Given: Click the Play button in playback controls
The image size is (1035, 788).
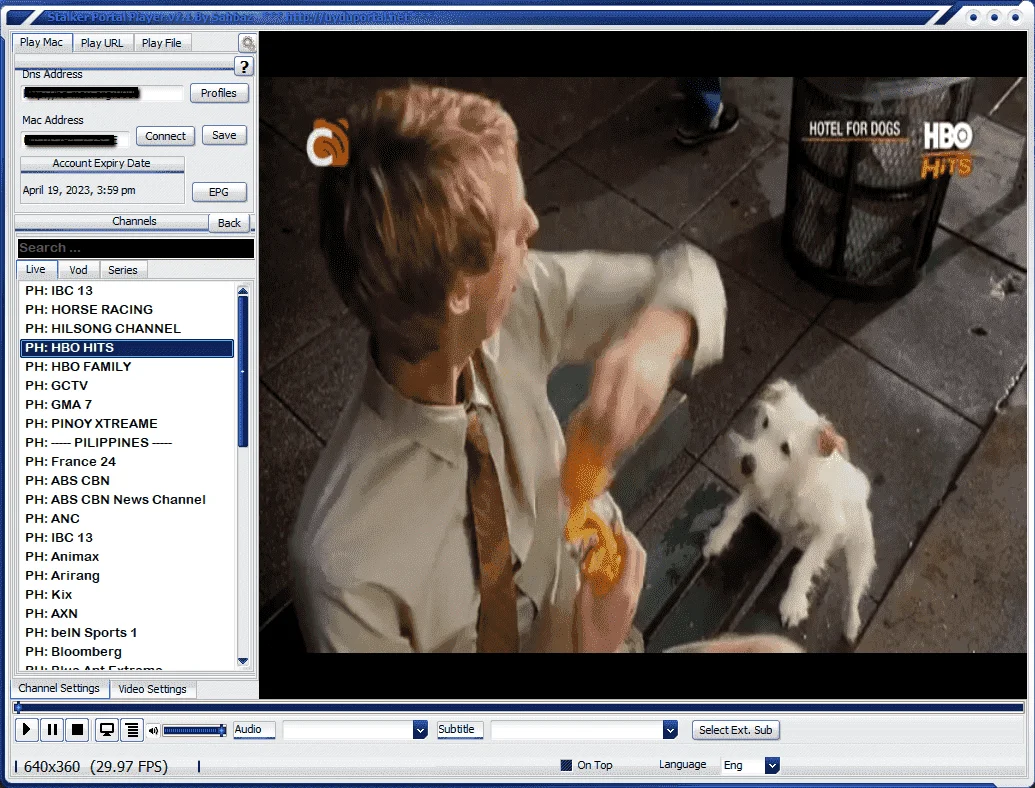Looking at the screenshot, I should [26, 729].
